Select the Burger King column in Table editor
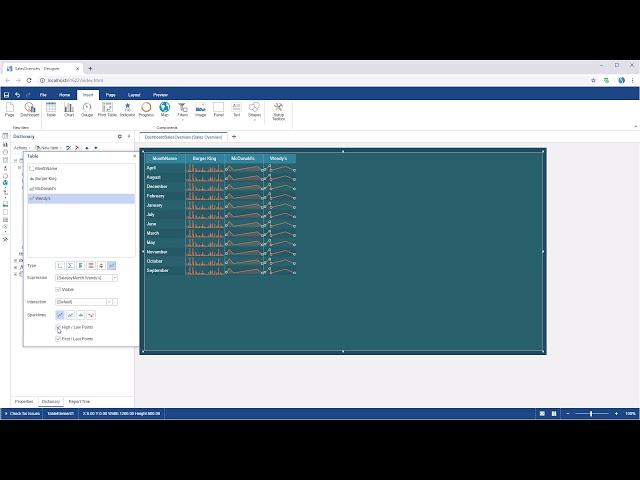 [81, 179]
